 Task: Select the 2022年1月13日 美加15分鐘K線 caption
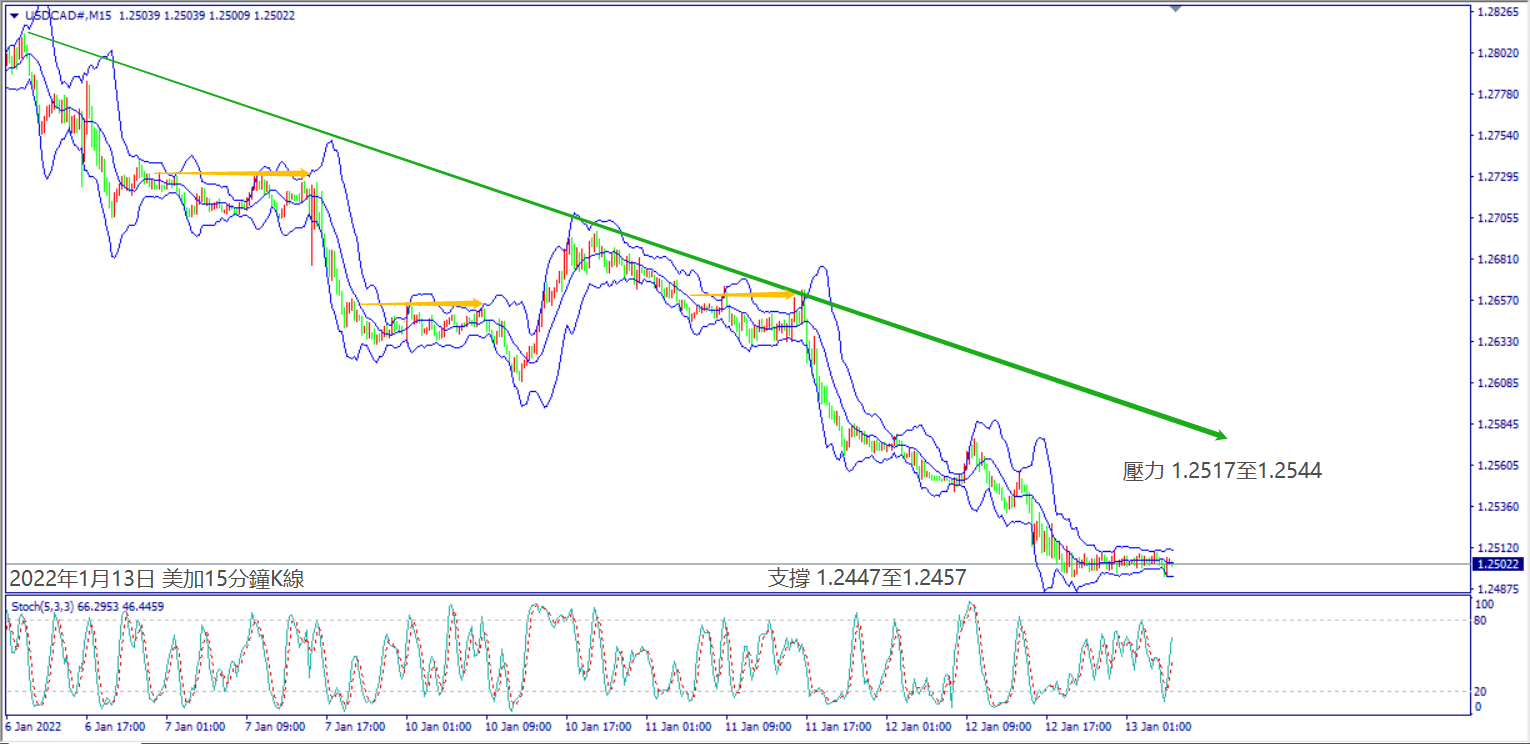157,578
